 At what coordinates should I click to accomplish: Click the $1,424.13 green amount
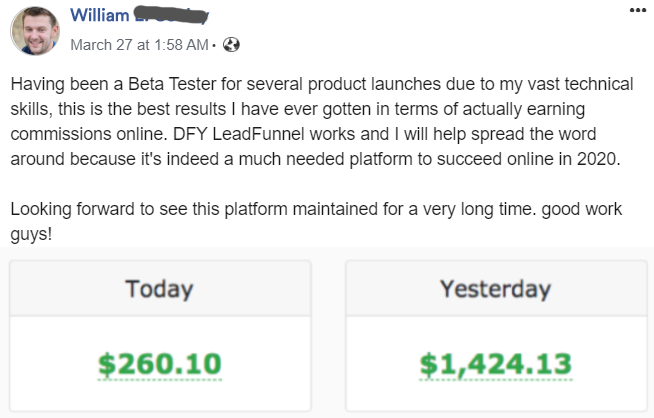point(495,364)
